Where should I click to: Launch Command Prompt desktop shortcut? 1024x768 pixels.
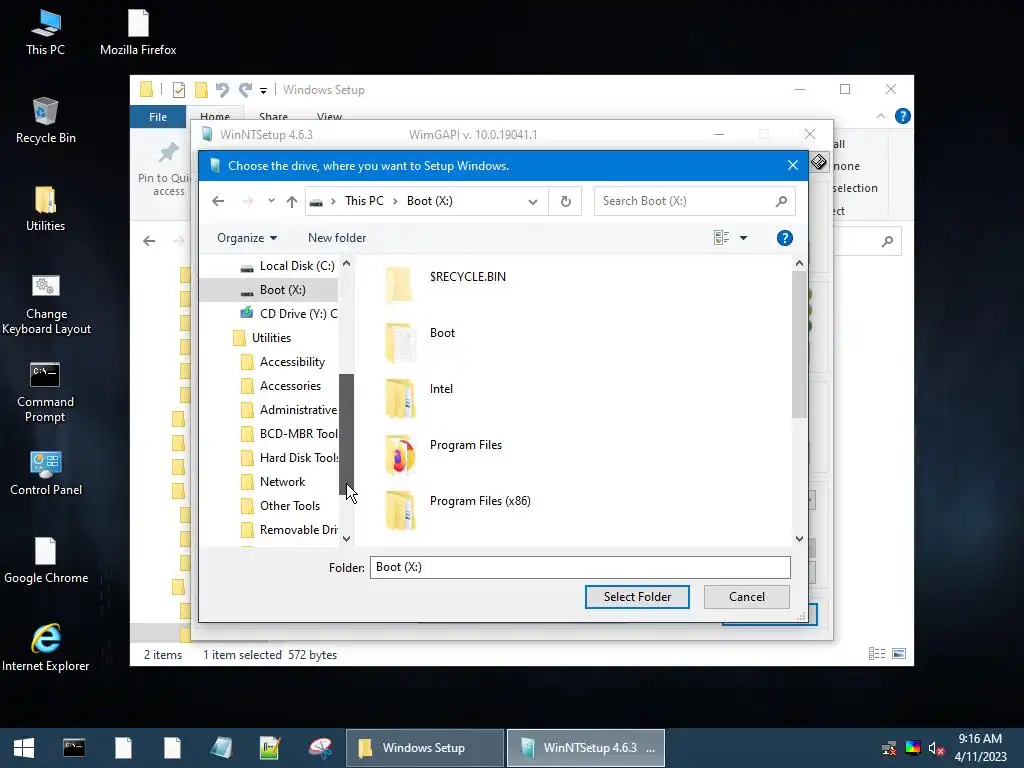[x=45, y=392]
